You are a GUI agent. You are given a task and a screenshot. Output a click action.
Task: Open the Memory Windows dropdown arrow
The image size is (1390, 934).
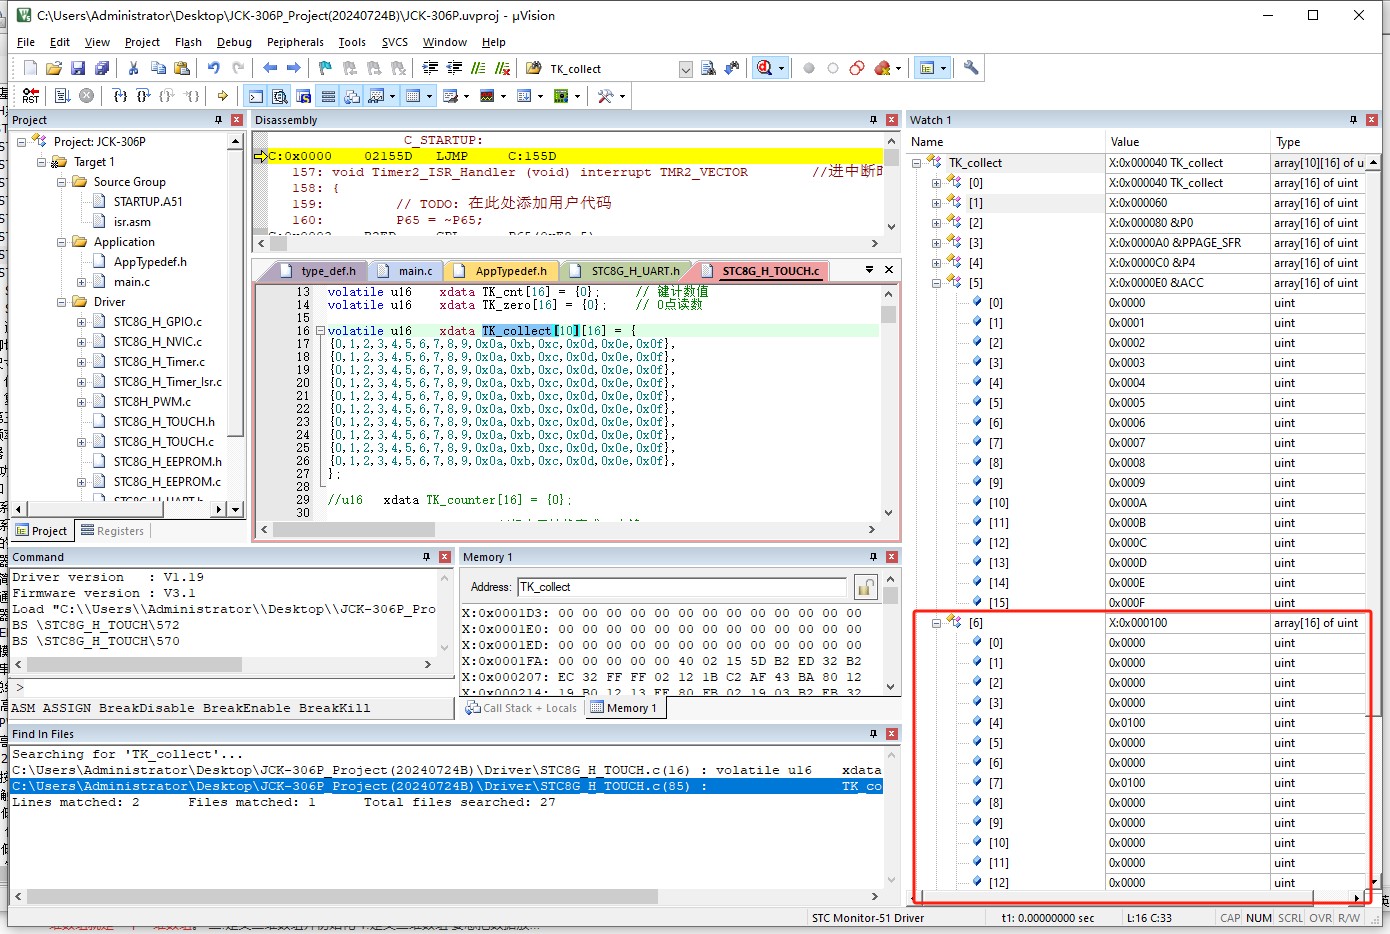tap(430, 96)
